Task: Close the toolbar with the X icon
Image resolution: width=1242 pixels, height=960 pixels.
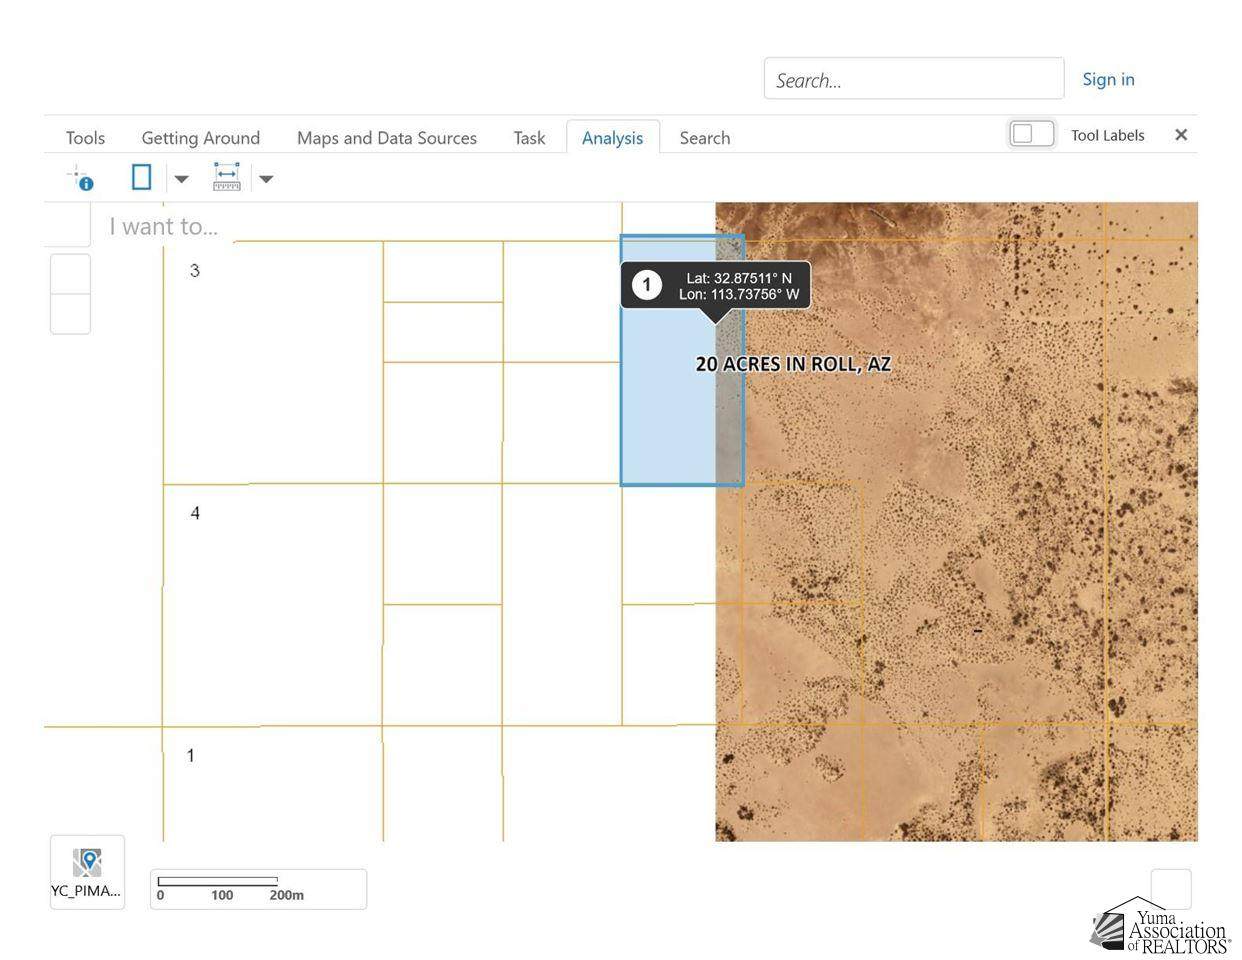Action: pos(1180,135)
